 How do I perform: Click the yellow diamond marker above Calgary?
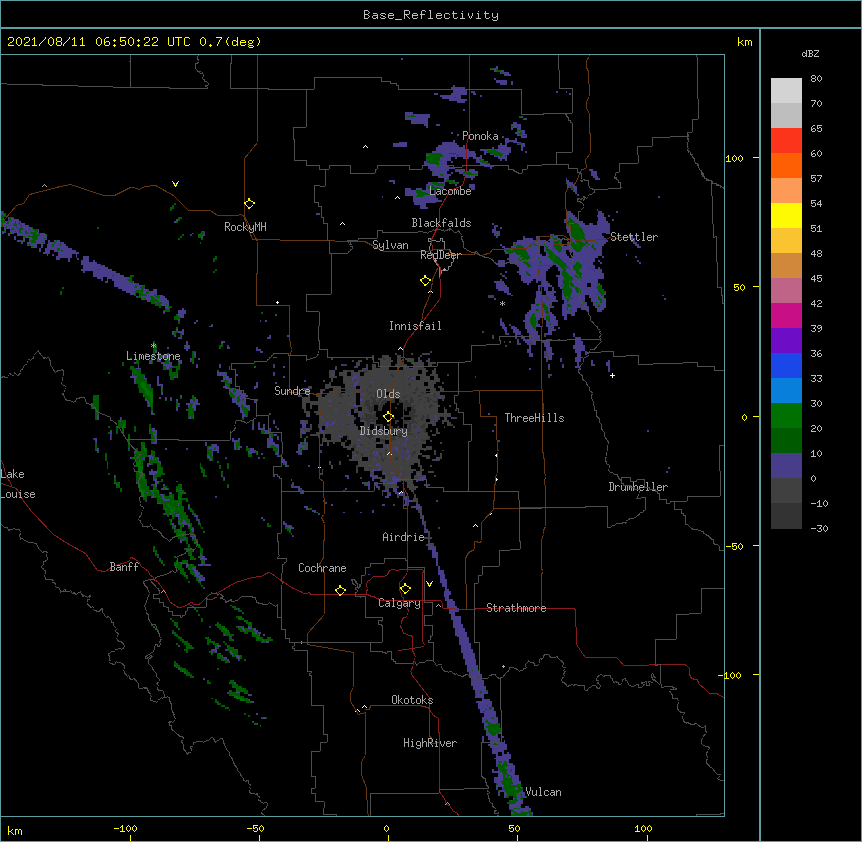(x=405, y=589)
